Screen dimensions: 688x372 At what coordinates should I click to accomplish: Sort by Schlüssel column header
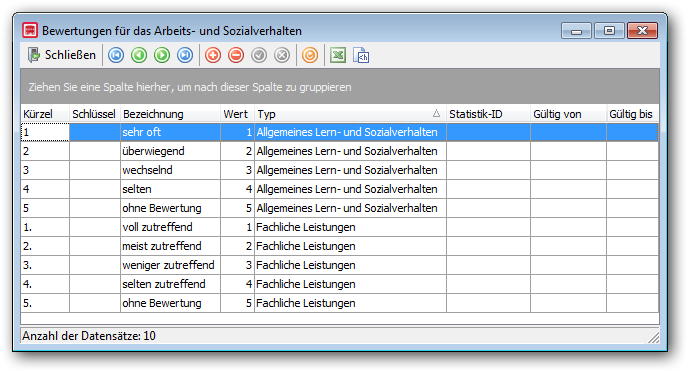pyautogui.click(x=95, y=114)
